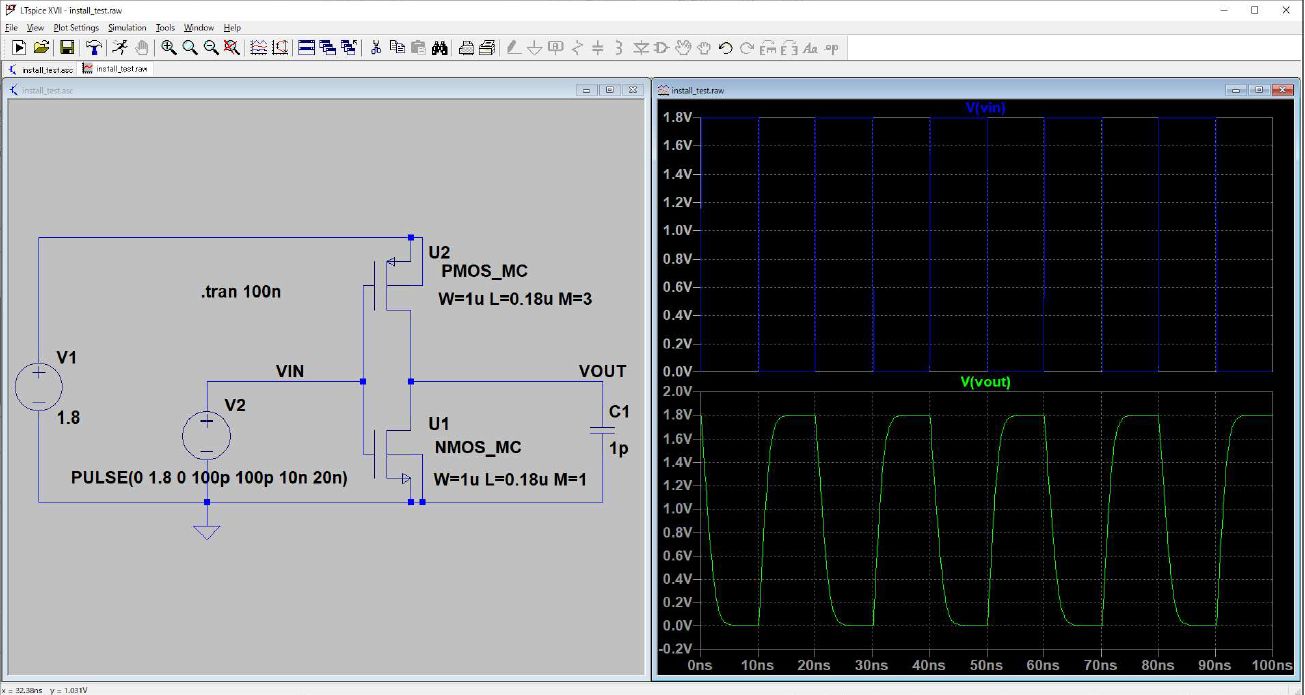Open the Plot Settings menu

click(76, 28)
